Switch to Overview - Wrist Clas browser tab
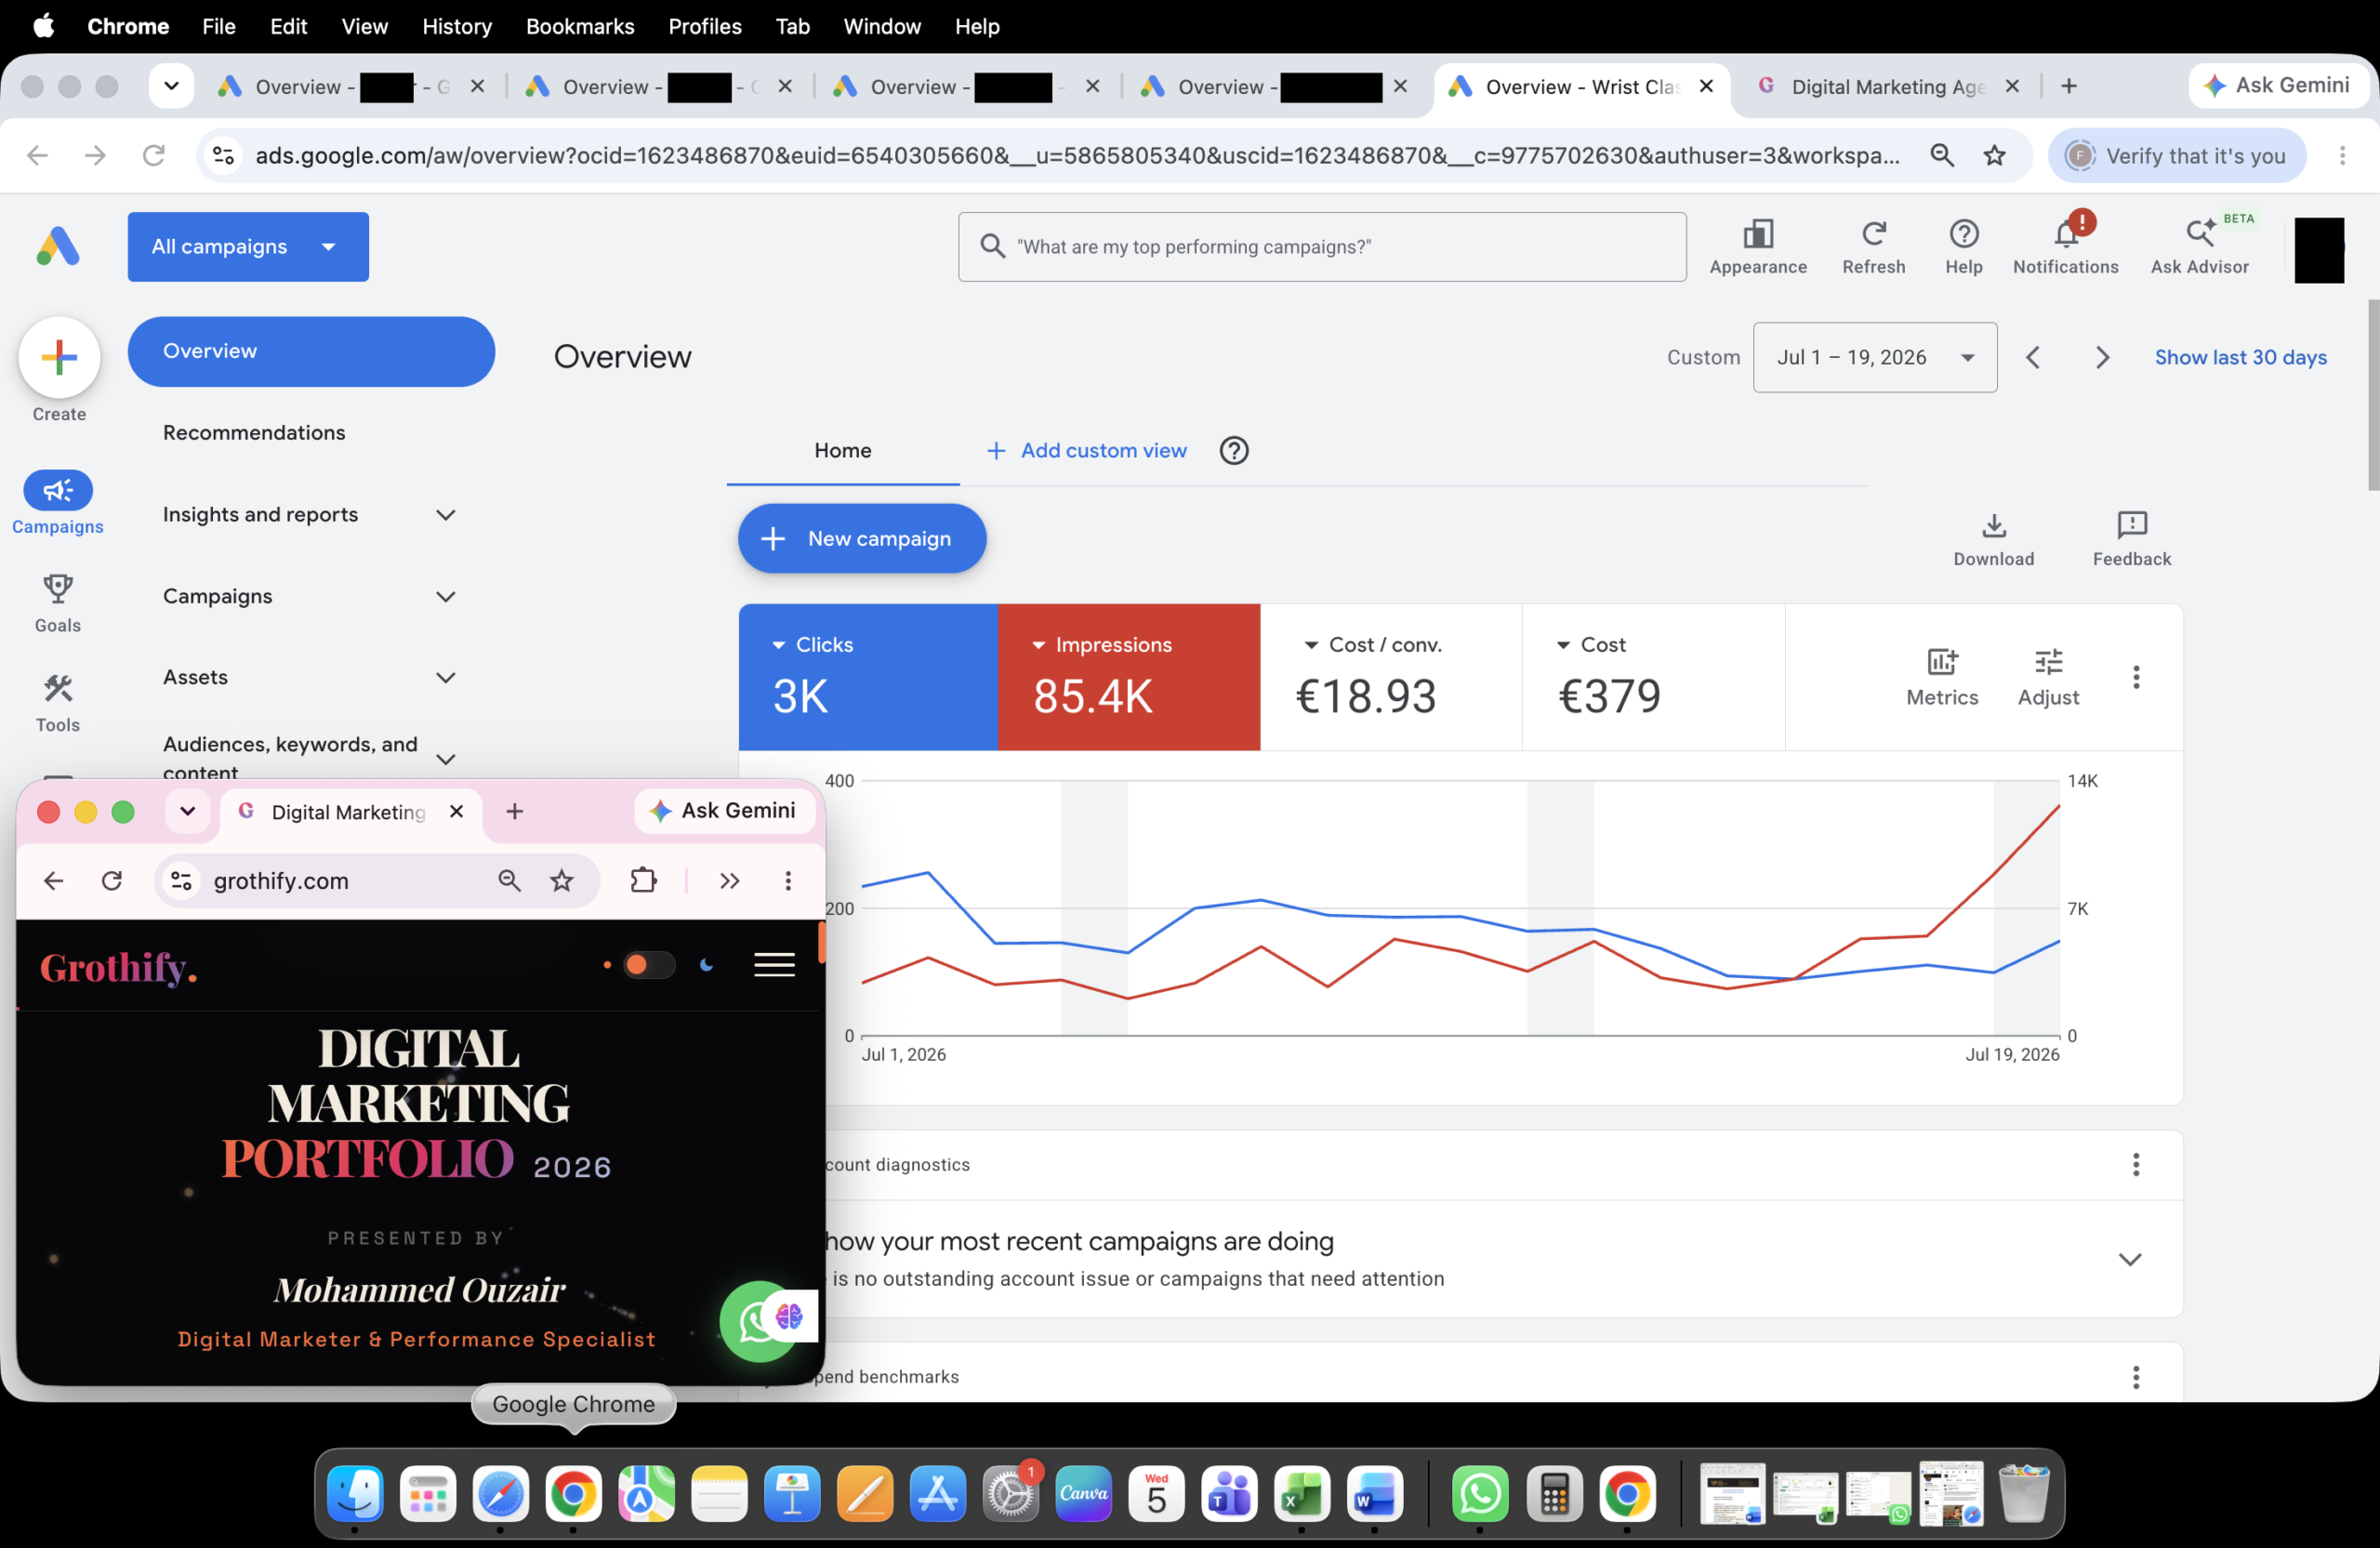The width and height of the screenshot is (2380, 1548). 1582,87
